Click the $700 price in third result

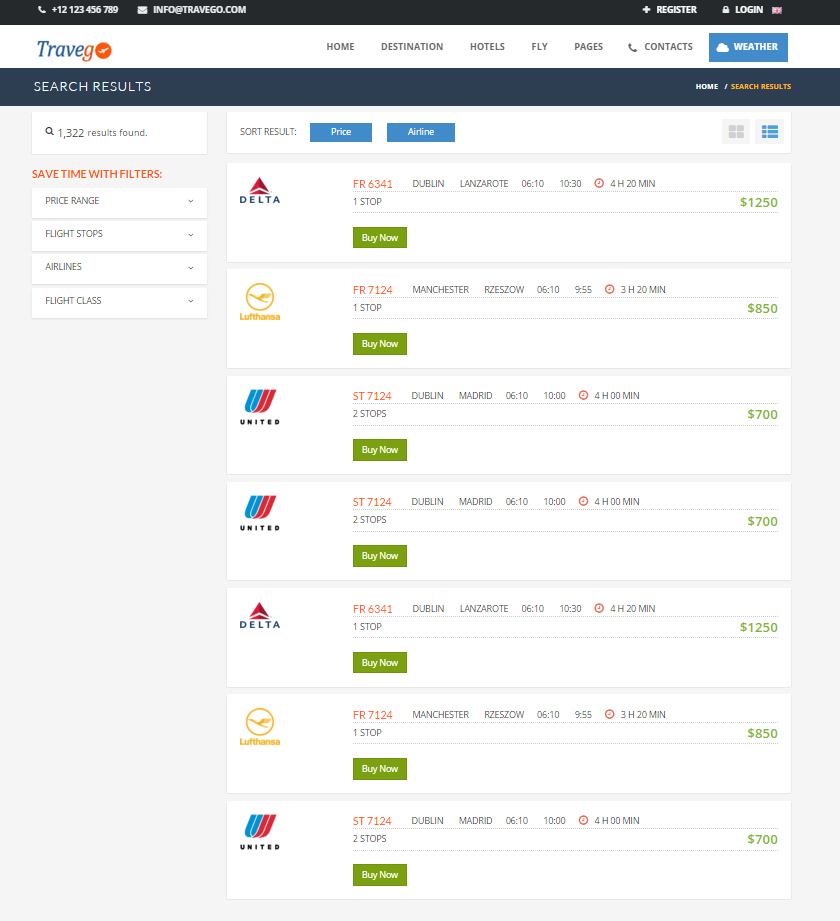762,414
